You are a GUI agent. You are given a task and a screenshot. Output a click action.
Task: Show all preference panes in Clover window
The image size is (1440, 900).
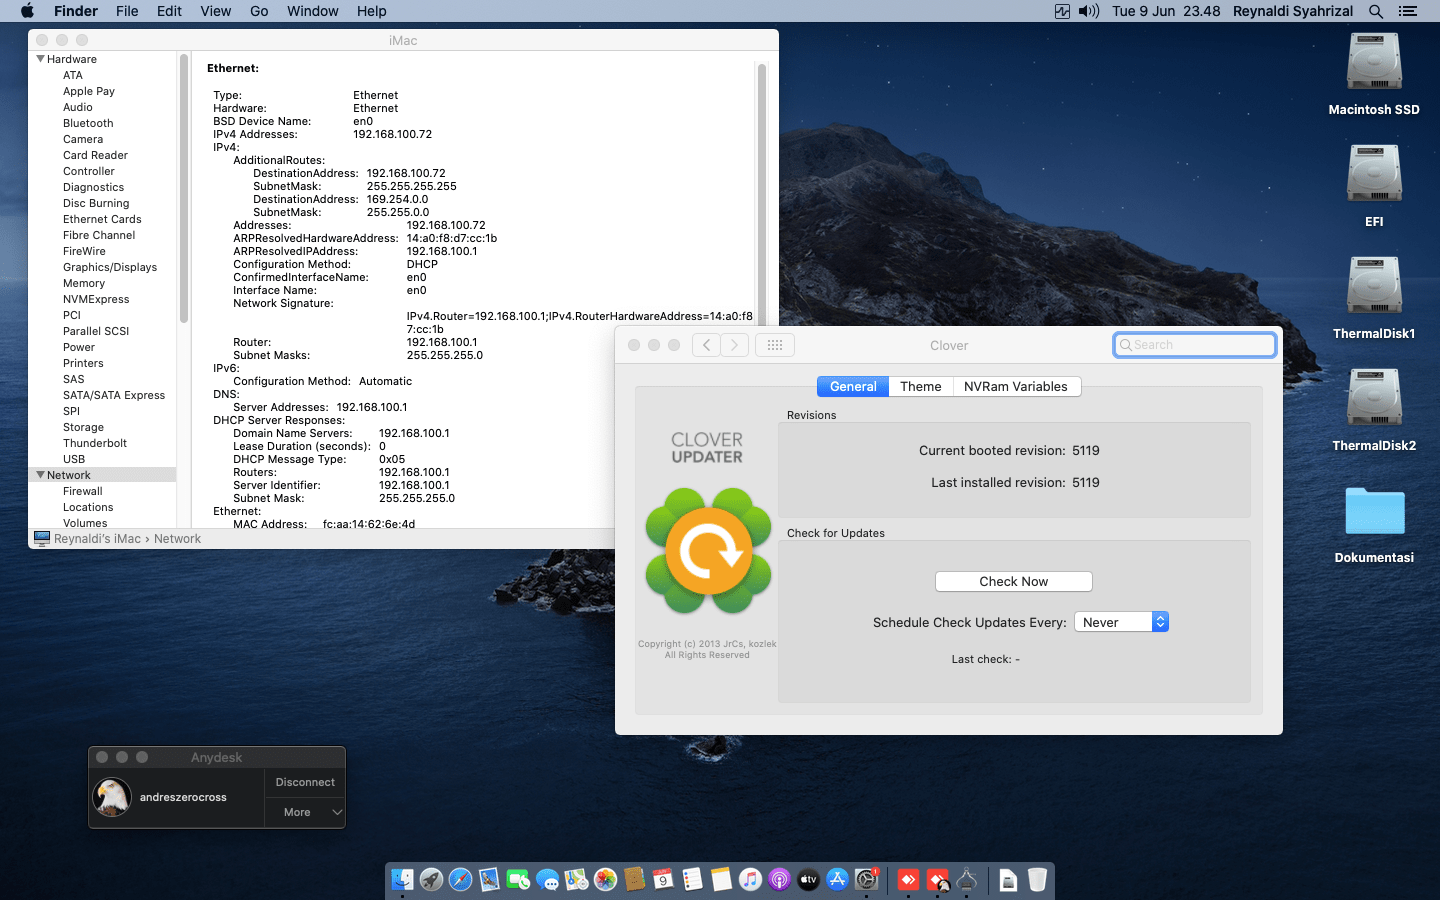(775, 345)
